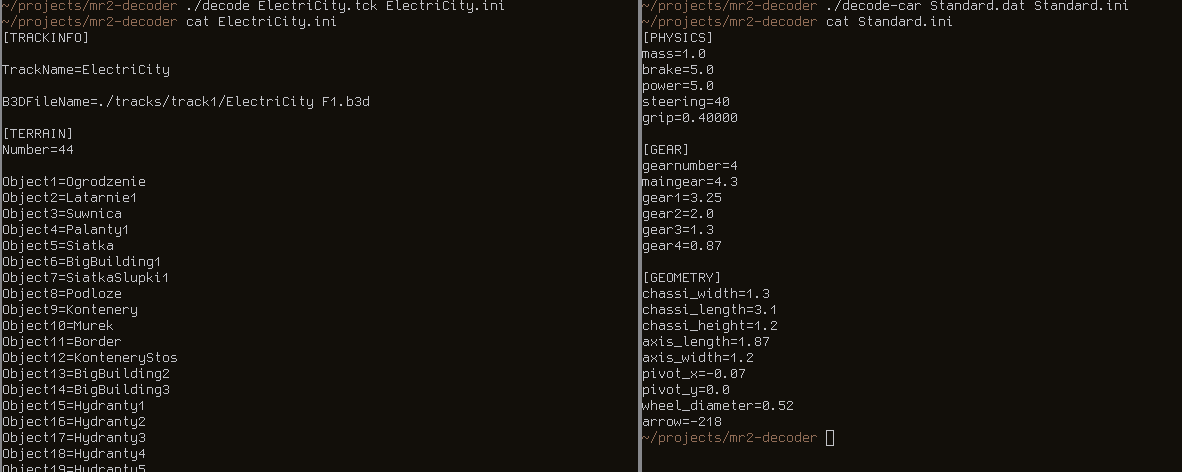Select the TrackName=ElectriCity line

pyautogui.click(x=86, y=70)
